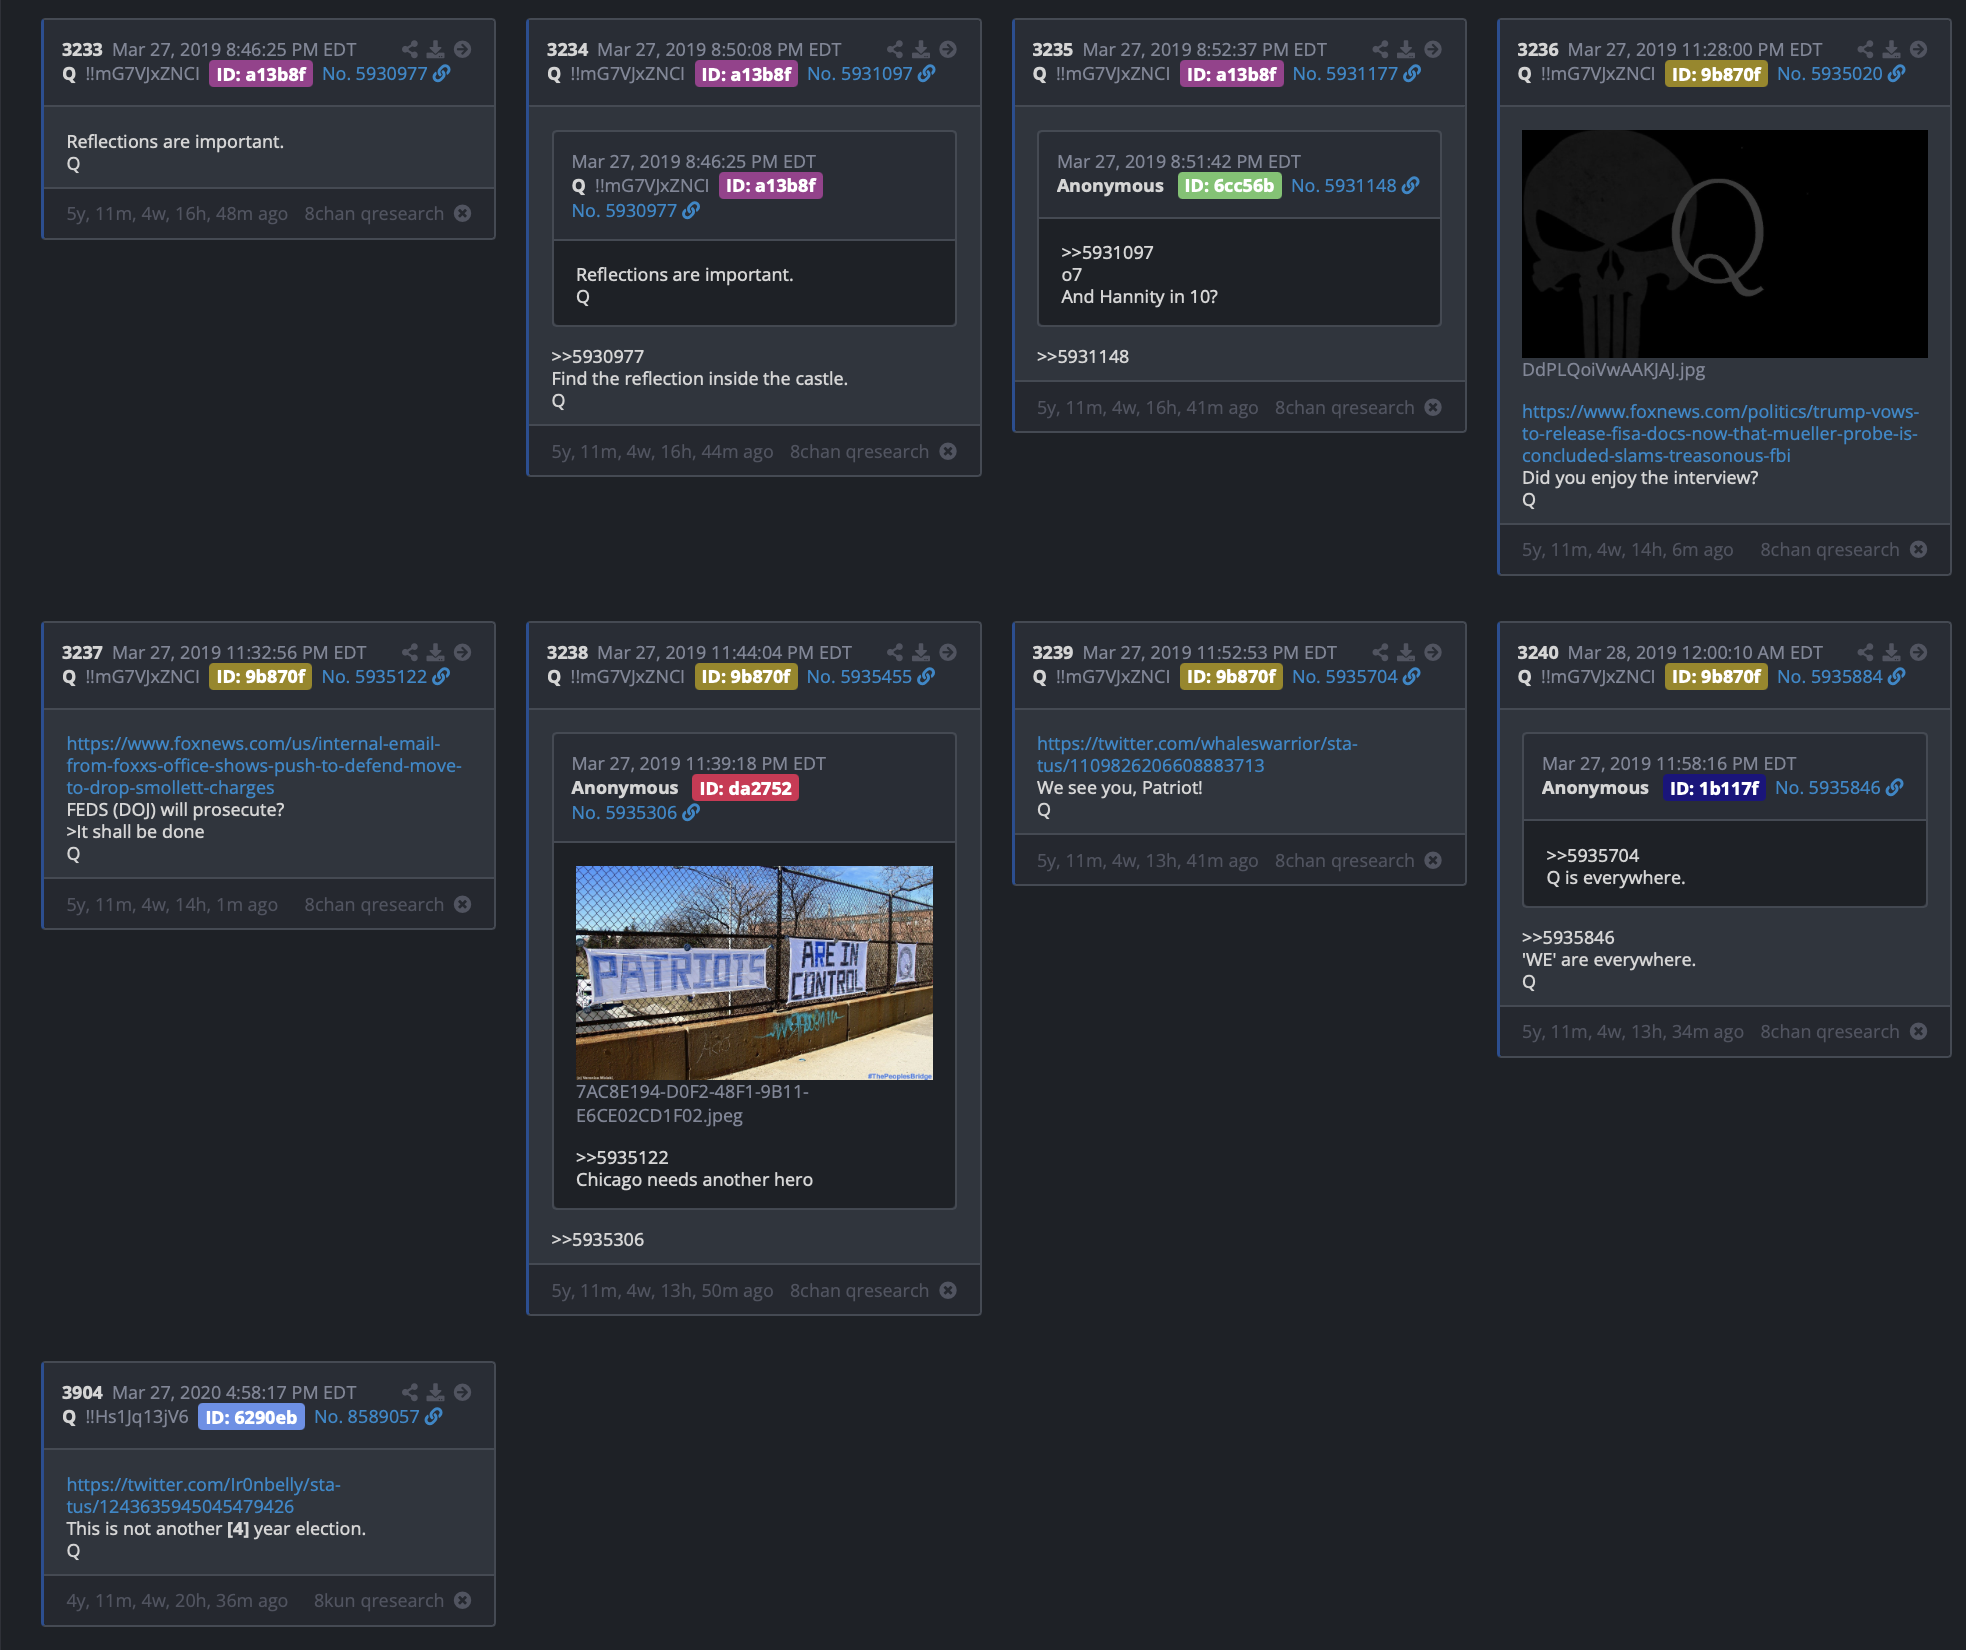Image resolution: width=1966 pixels, height=1650 pixels.
Task: Open quoted link No. 5935306 in post 3238
Action: pyautogui.click(x=624, y=813)
